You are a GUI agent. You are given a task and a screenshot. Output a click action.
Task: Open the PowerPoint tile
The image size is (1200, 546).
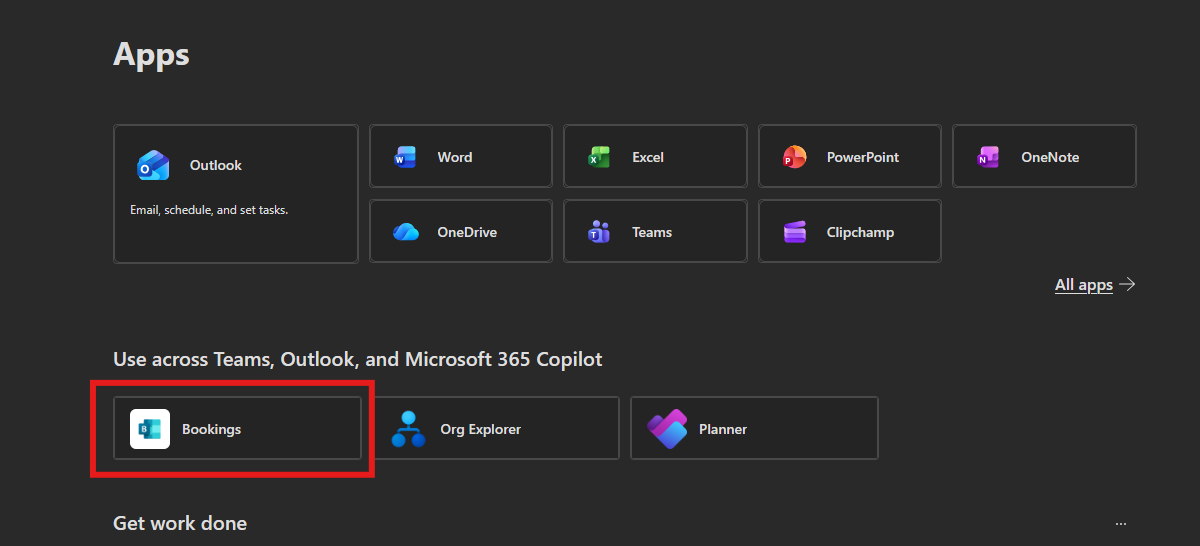tap(850, 156)
